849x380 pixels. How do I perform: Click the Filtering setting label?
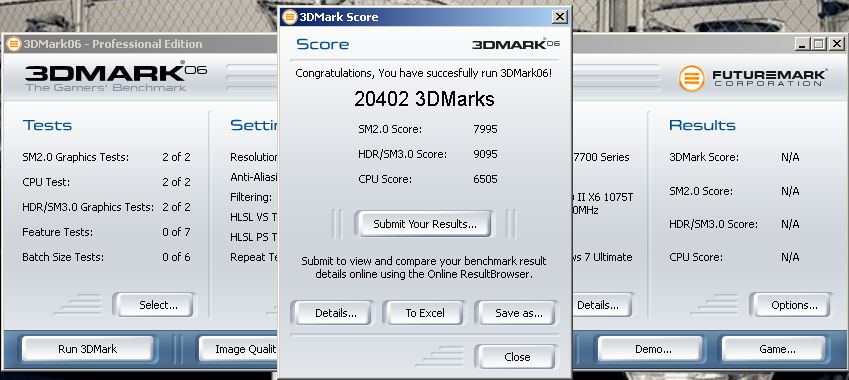pos(251,198)
